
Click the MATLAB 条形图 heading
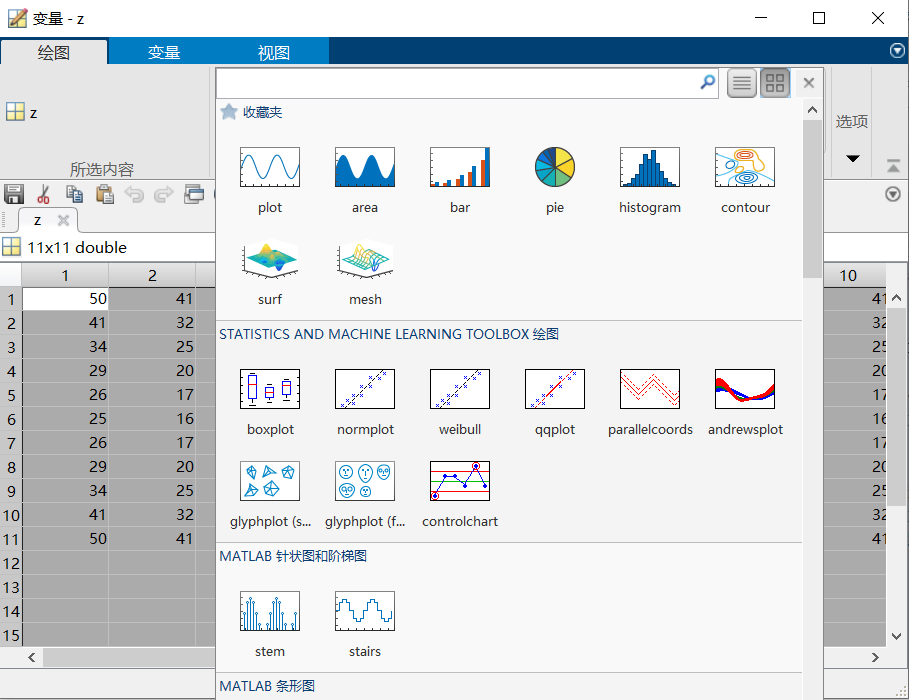point(267,686)
